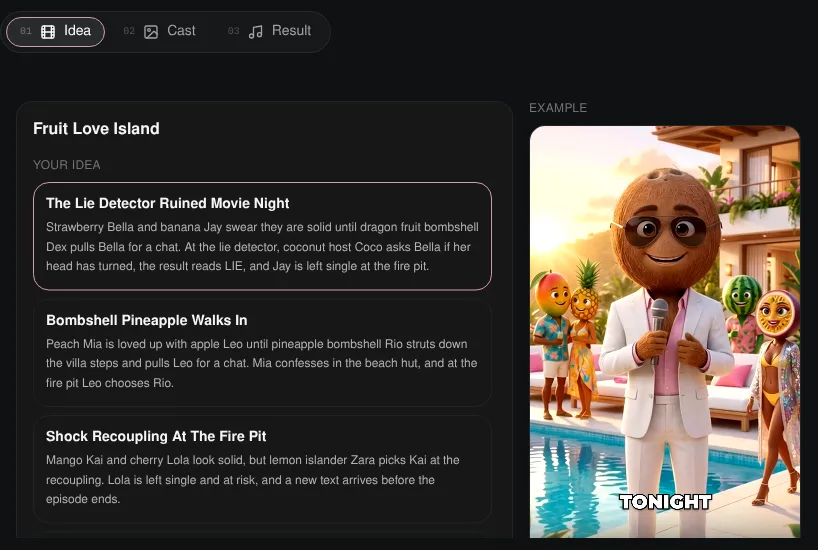Screen dimensions: 818x550
Task: Open the Cast step tab
Action: [x=160, y=32]
